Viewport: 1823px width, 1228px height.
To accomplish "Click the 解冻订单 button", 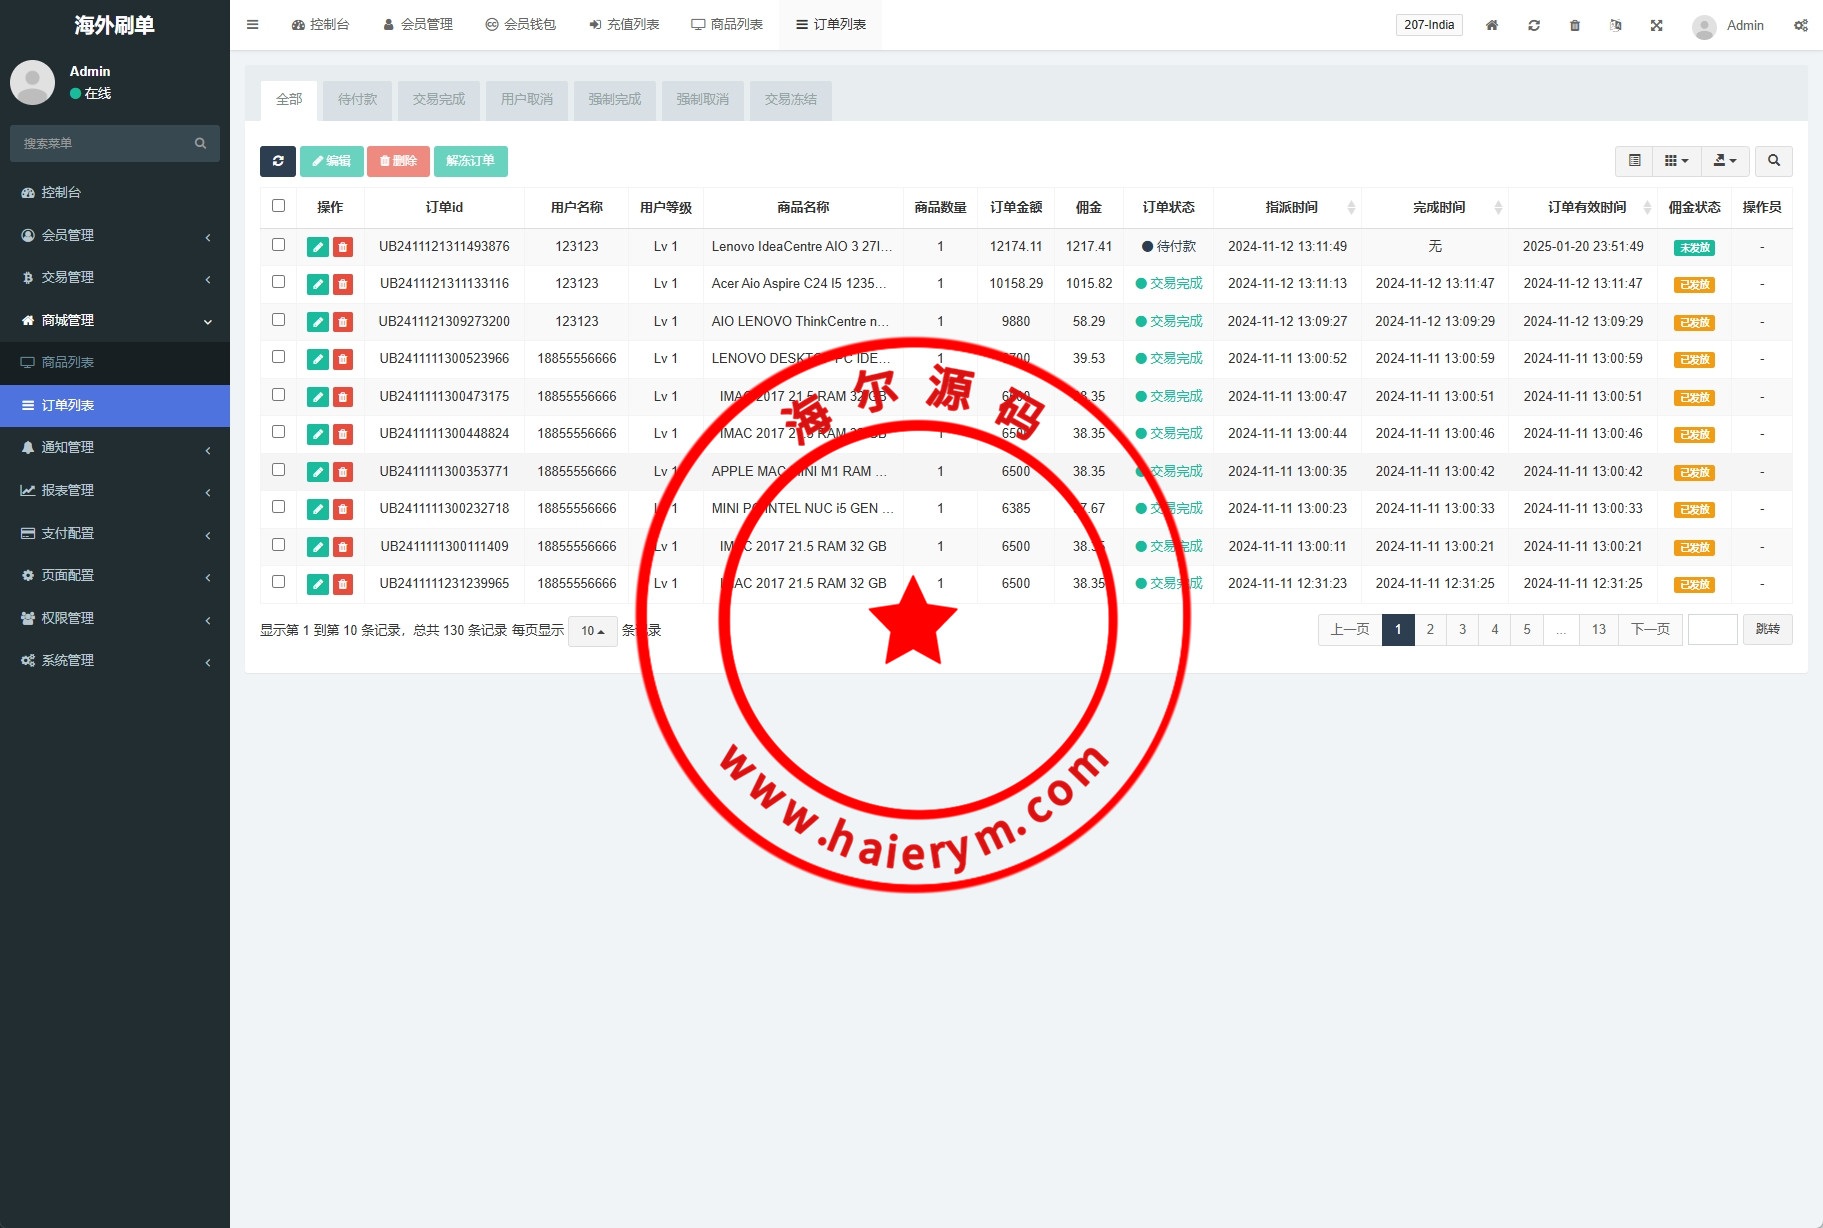I will pos(470,161).
